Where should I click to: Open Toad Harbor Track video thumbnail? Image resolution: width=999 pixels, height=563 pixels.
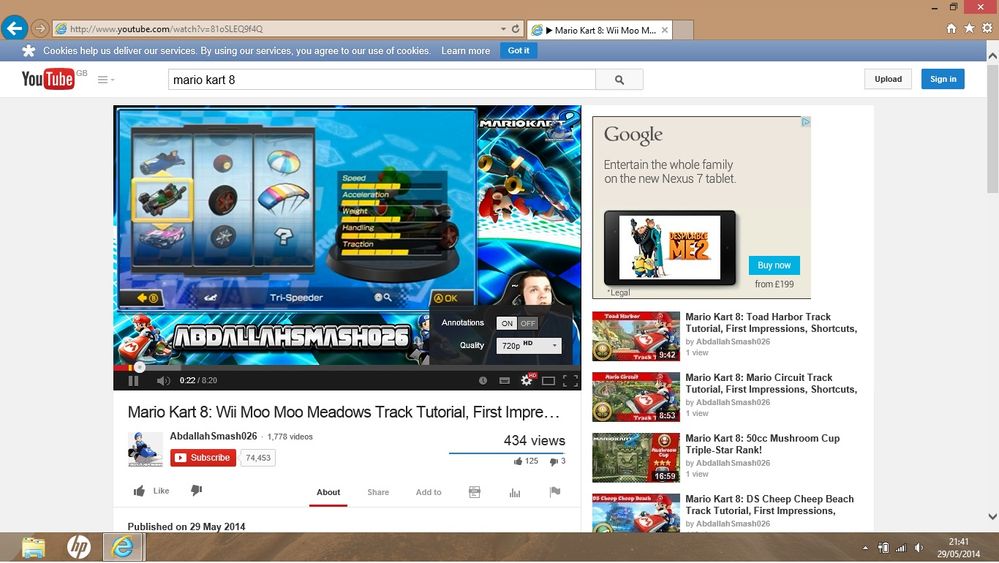pos(636,336)
